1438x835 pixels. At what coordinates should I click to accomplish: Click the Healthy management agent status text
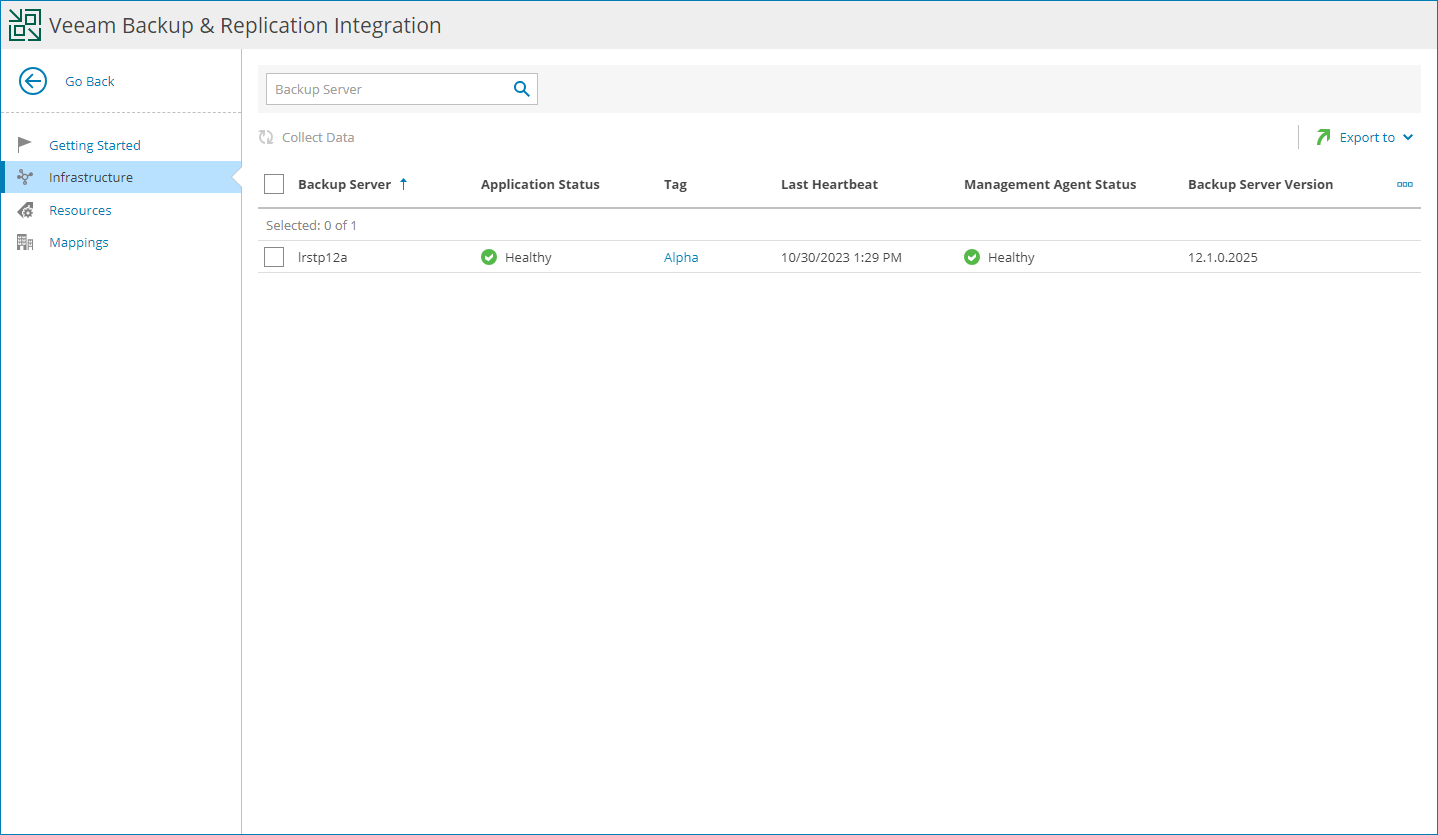(x=1011, y=257)
